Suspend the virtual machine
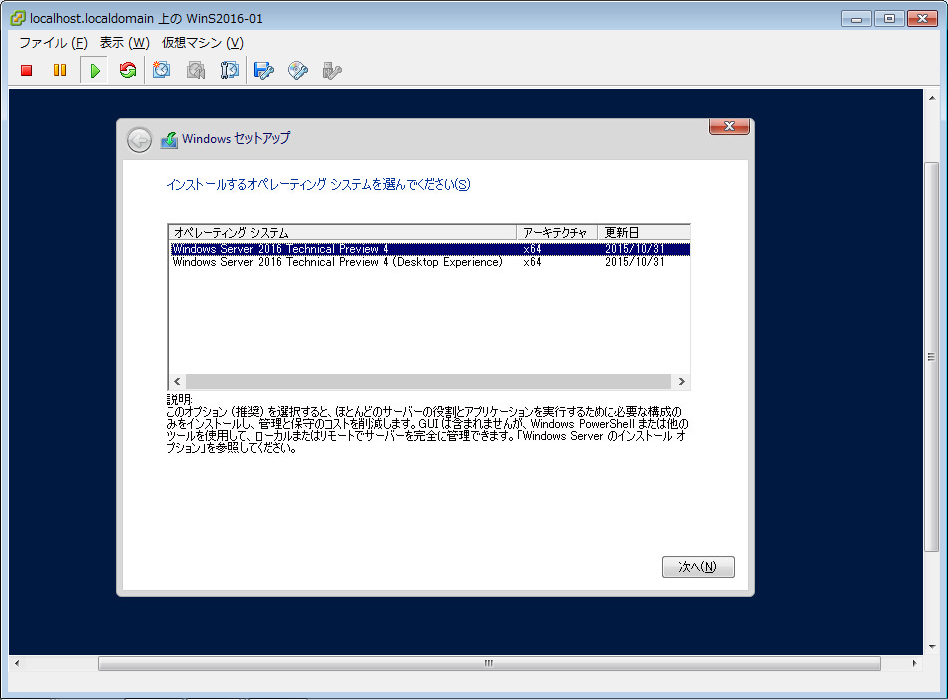948x700 pixels. 60,70
